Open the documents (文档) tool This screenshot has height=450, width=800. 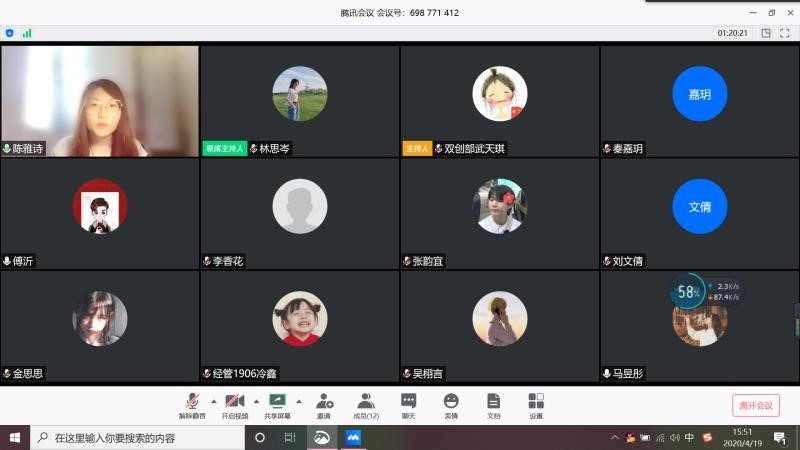tap(493, 404)
